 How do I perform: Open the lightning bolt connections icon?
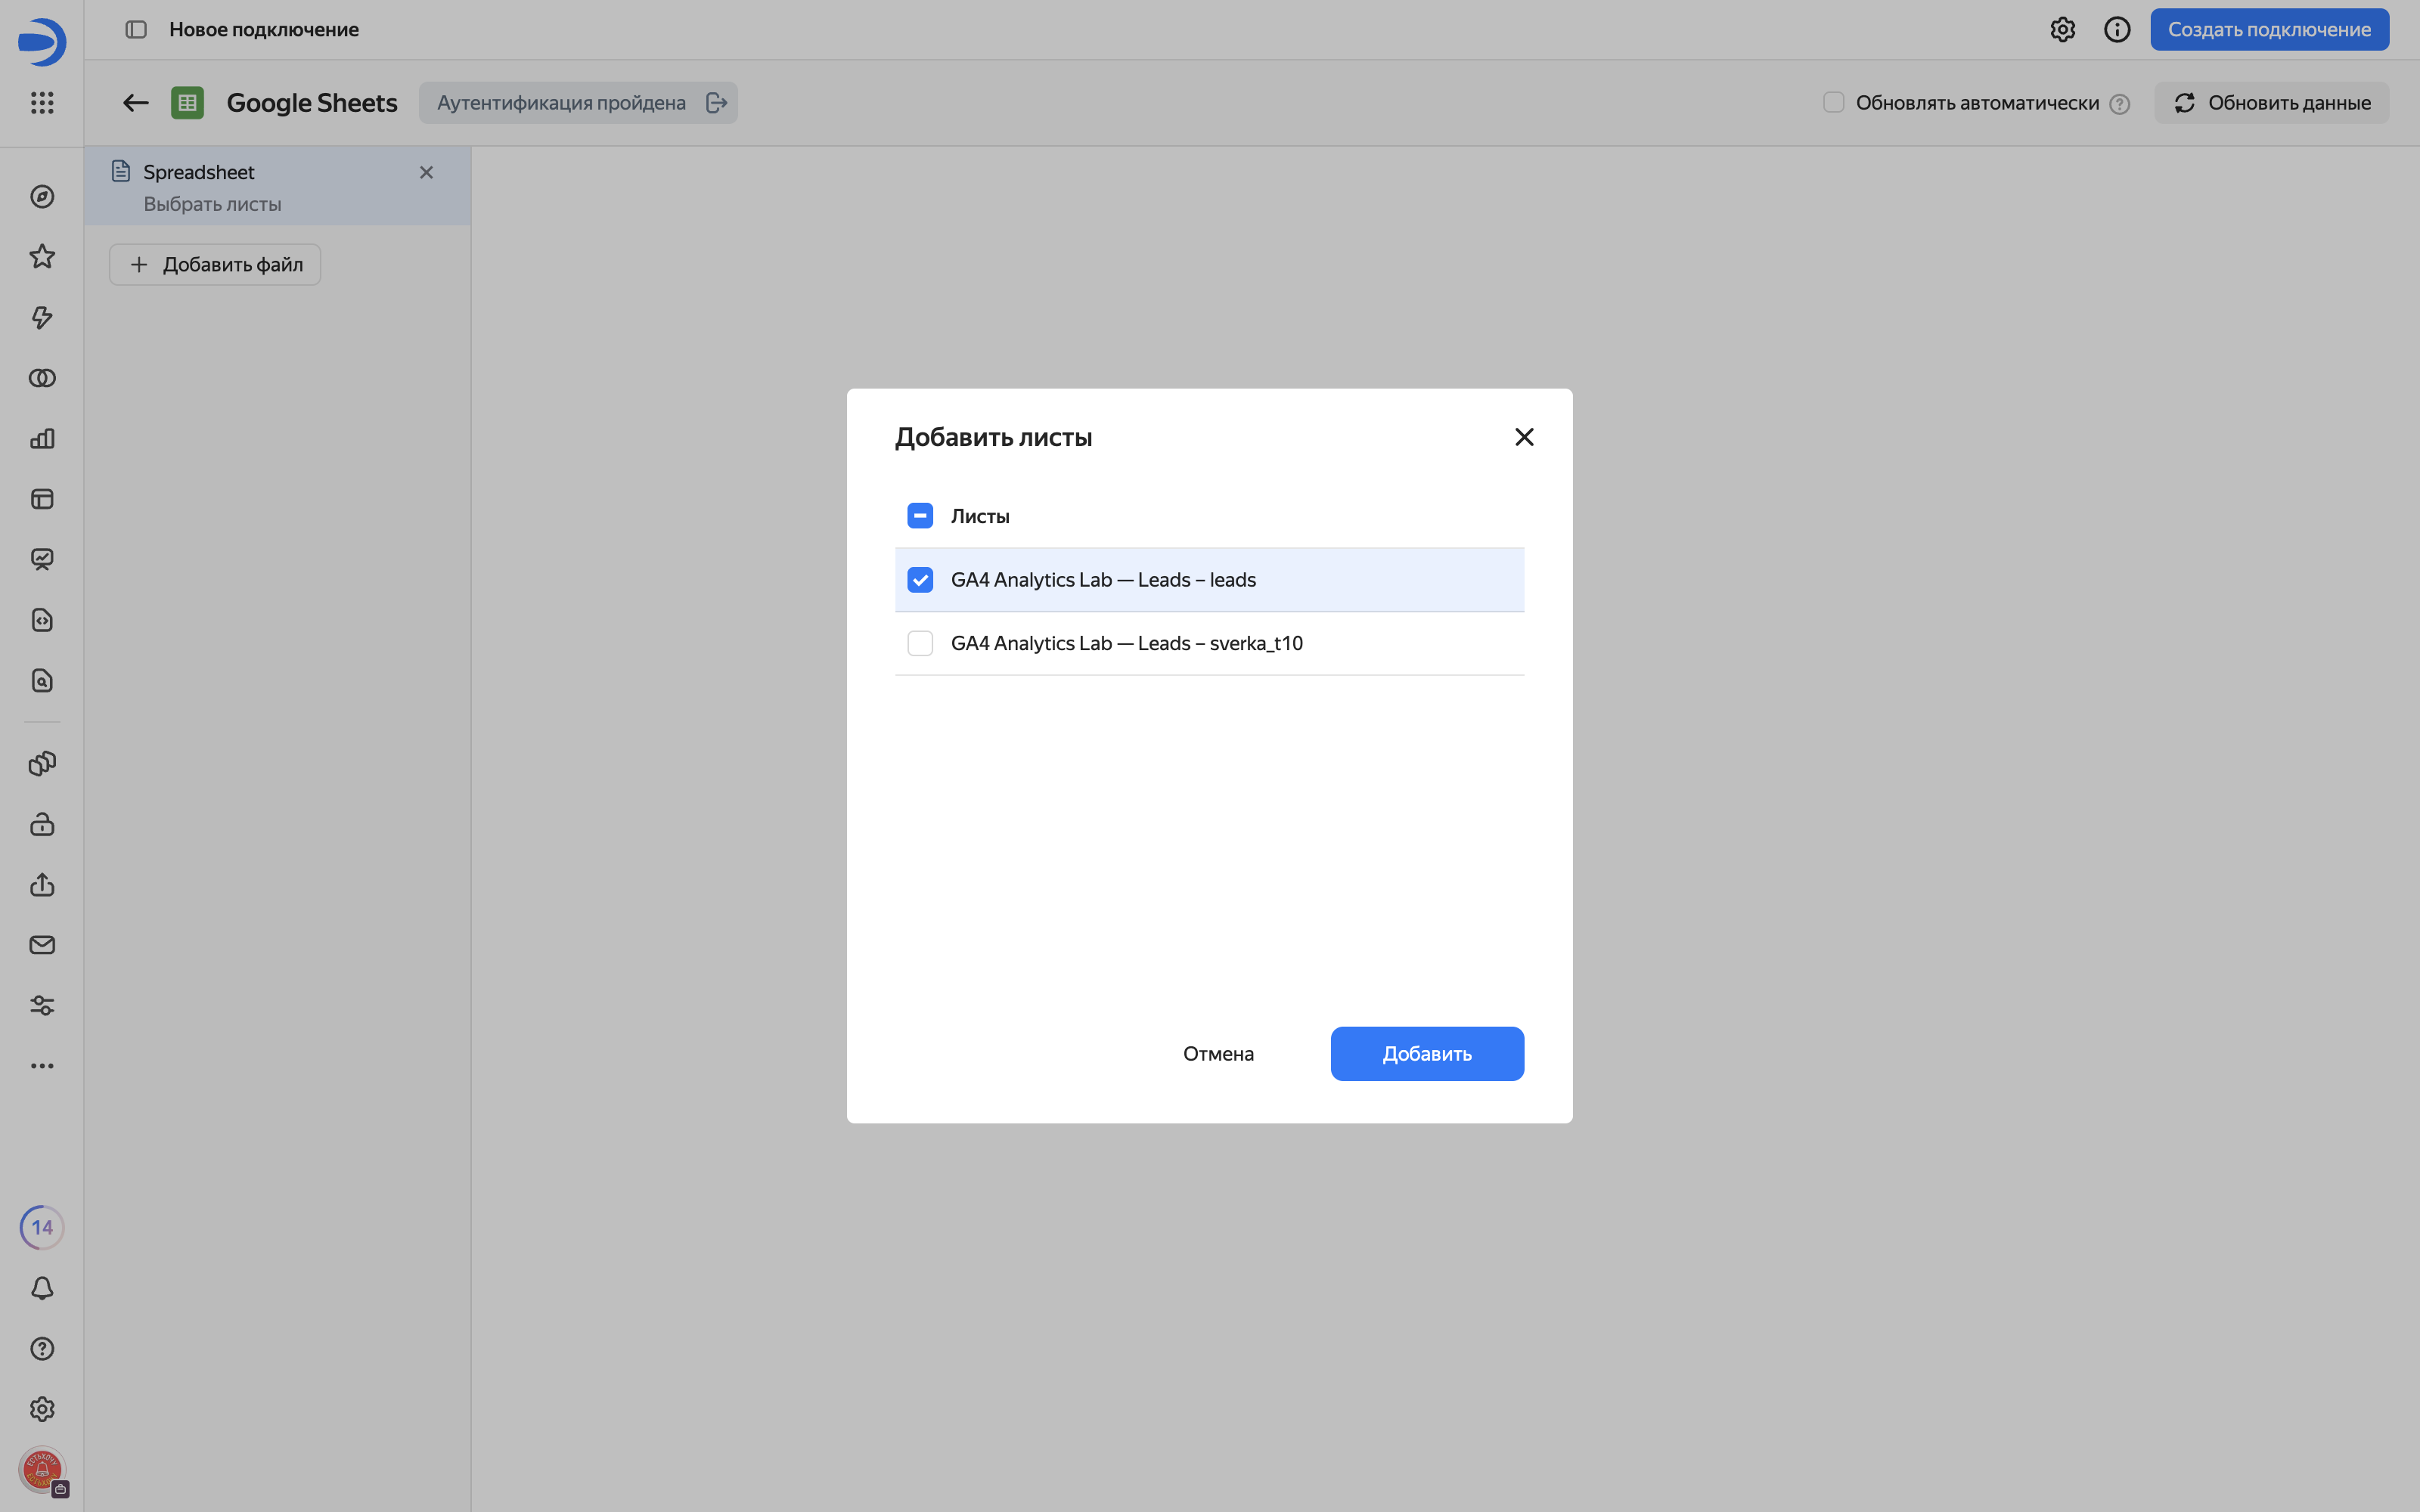tap(42, 317)
